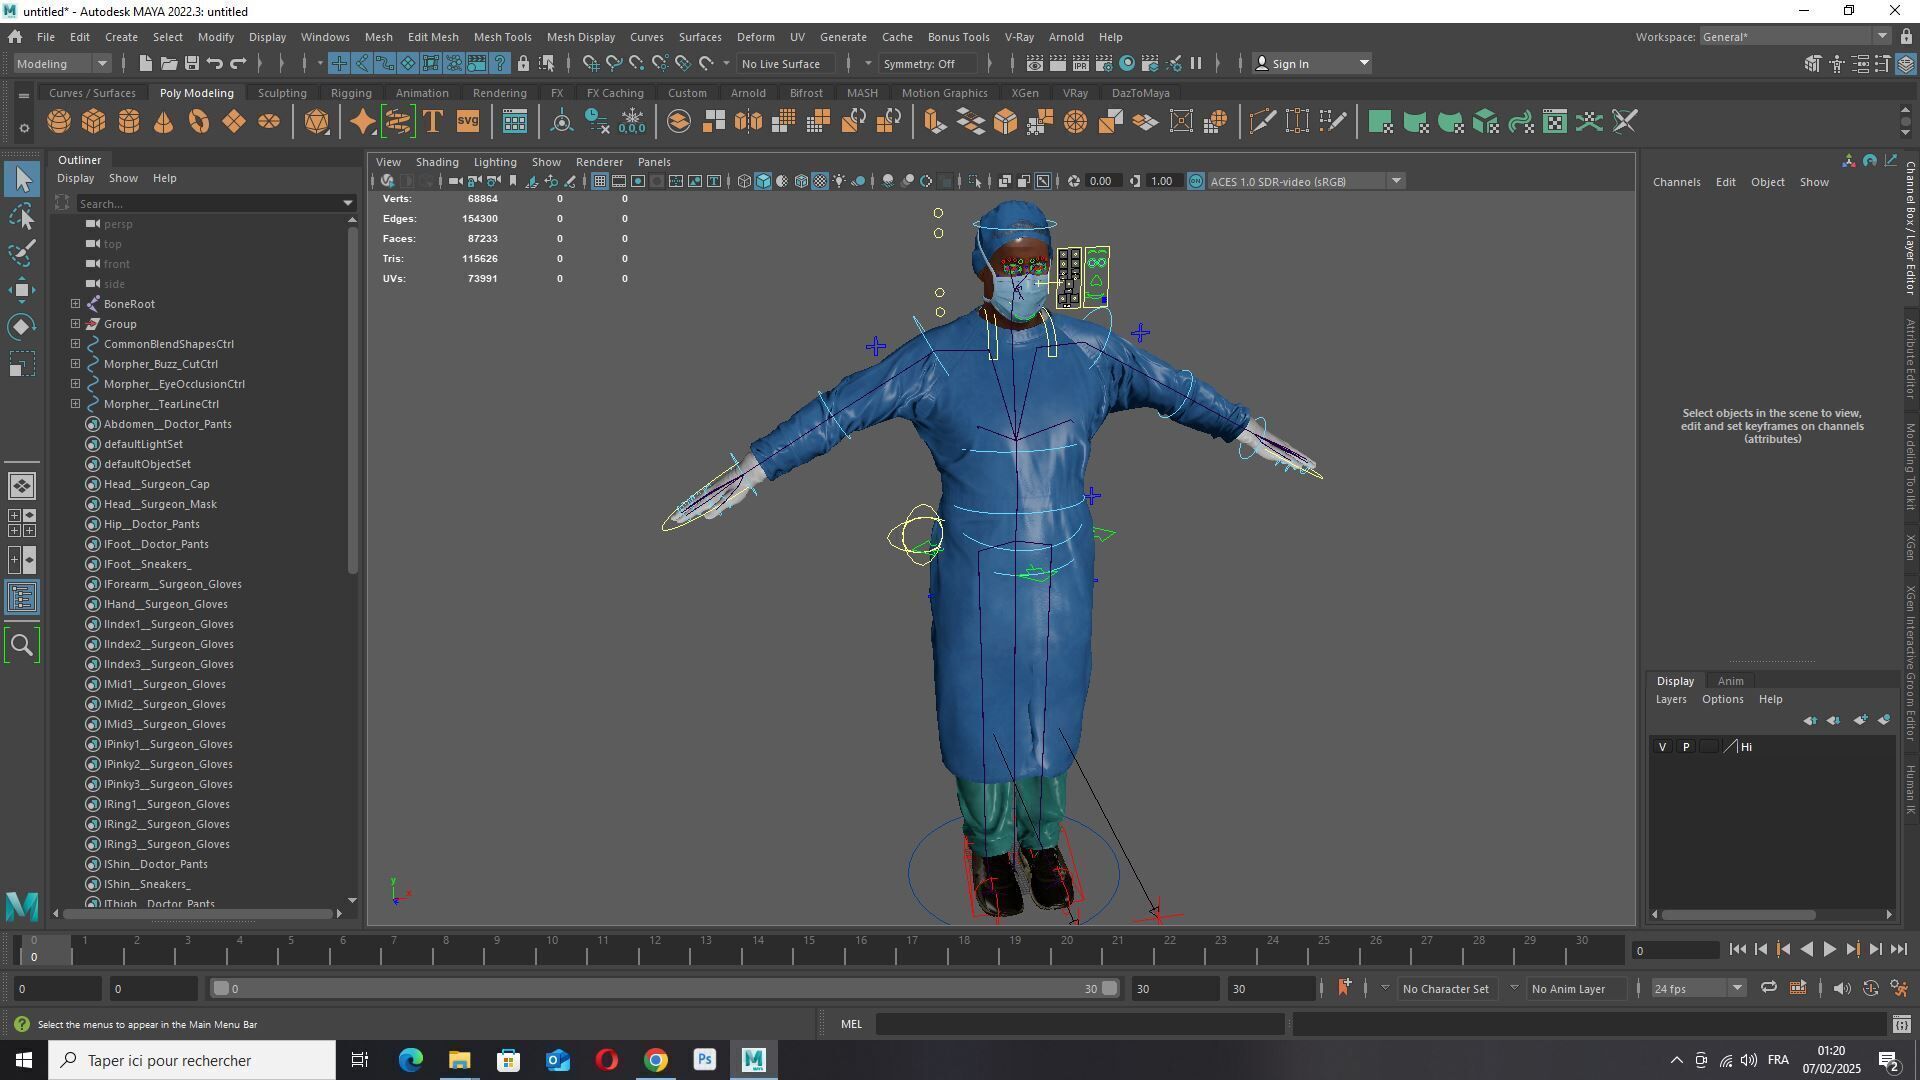Activate the Move tool in toolbox

tap(22, 290)
